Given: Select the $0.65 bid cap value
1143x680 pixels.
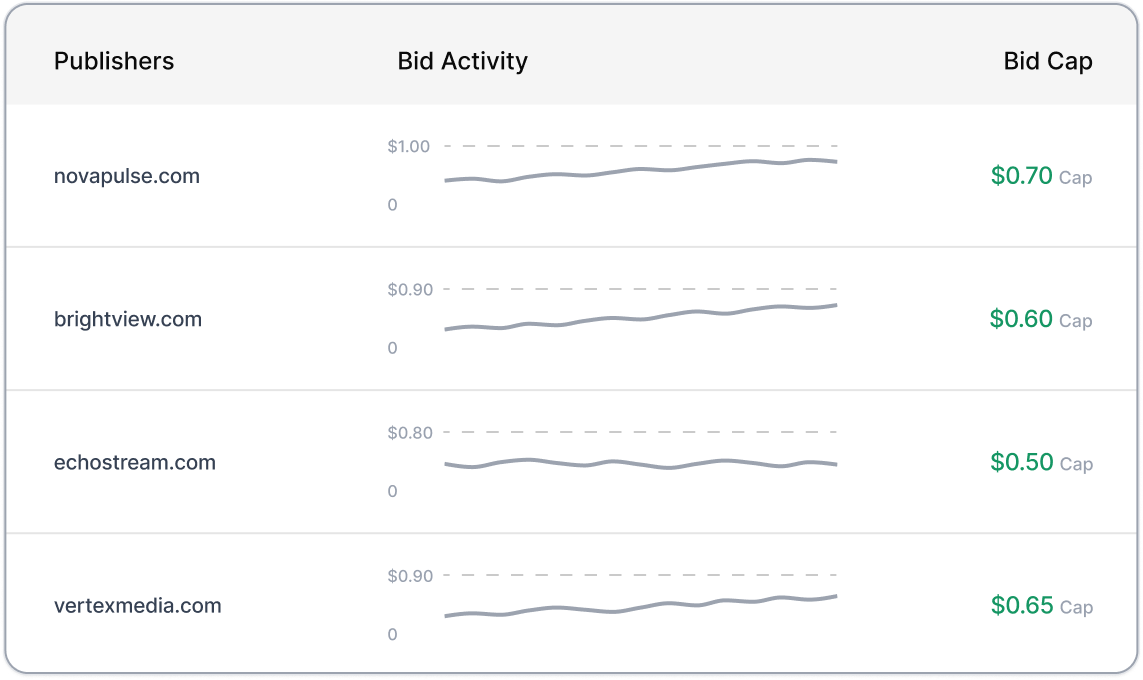Looking at the screenshot, I should coord(1021,606).
